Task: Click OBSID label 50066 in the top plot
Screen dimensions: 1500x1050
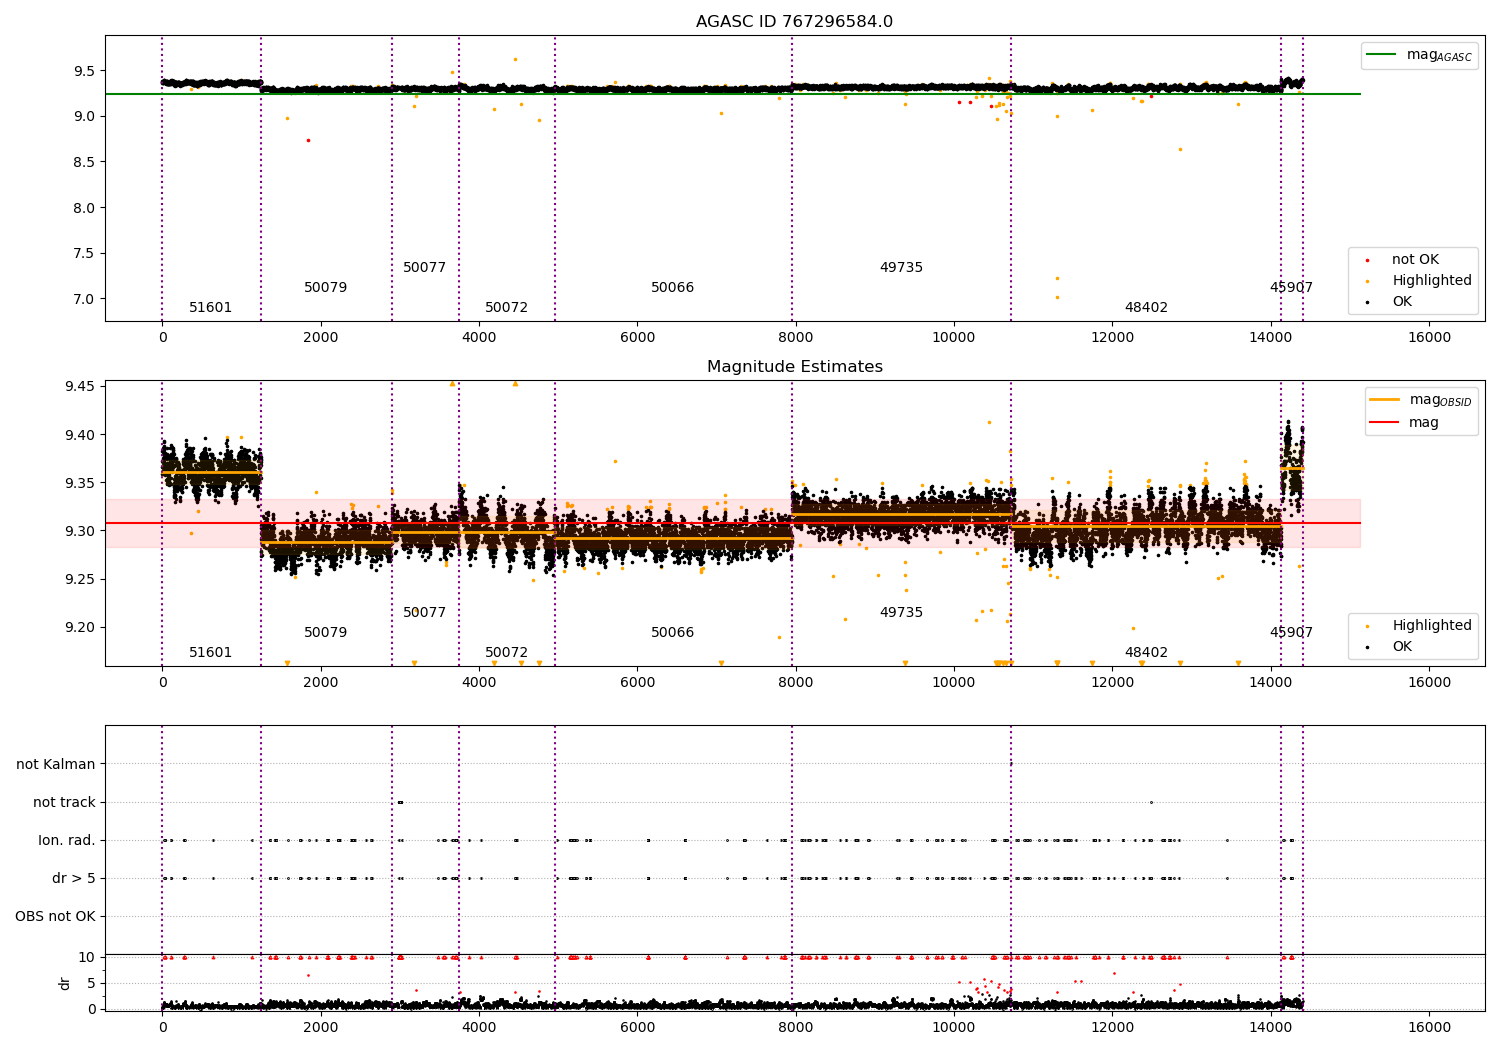Action: pos(672,288)
